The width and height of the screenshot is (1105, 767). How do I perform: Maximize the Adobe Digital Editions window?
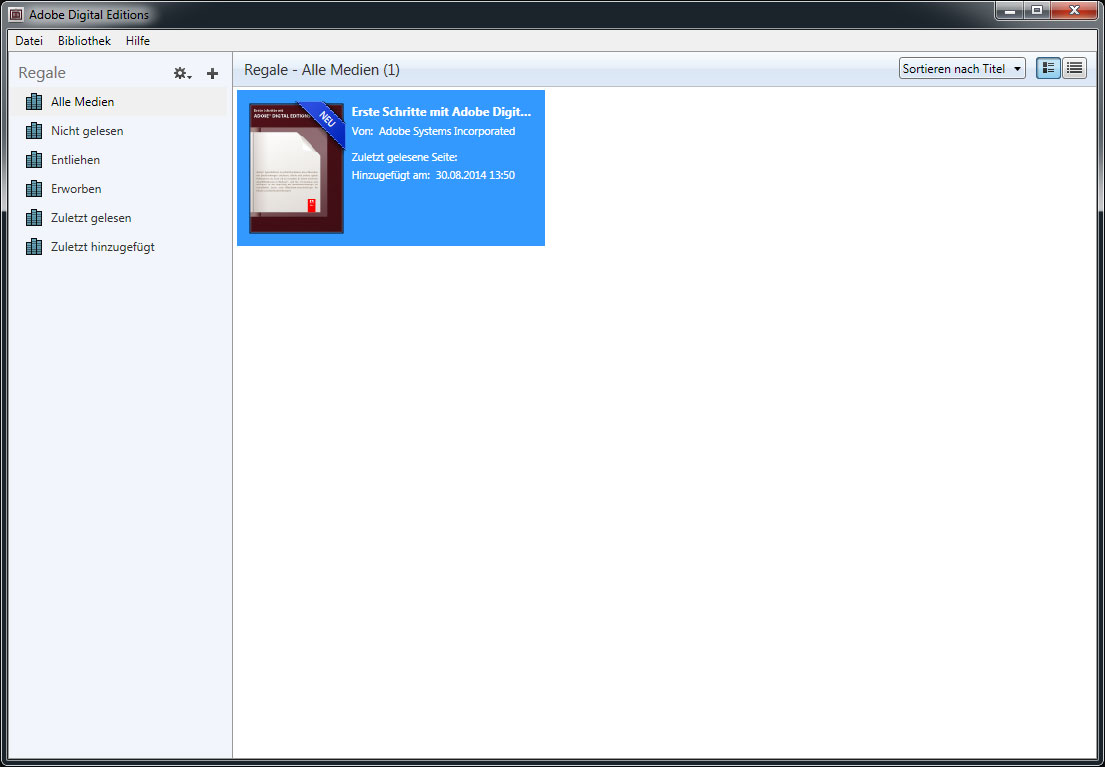1037,10
